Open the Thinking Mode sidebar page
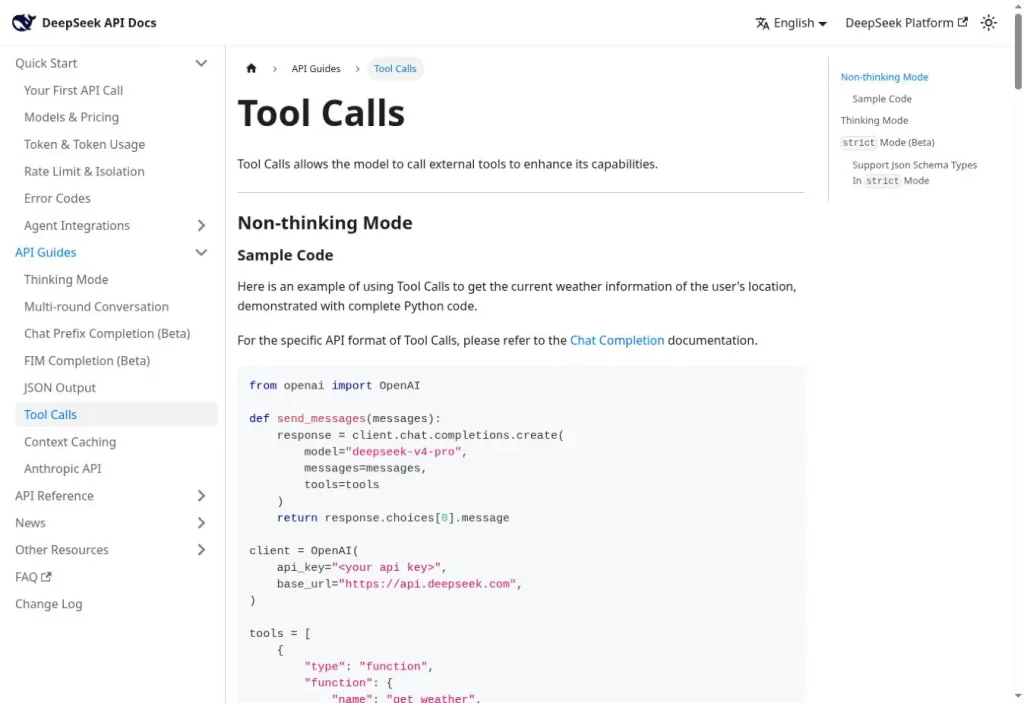 (66, 280)
